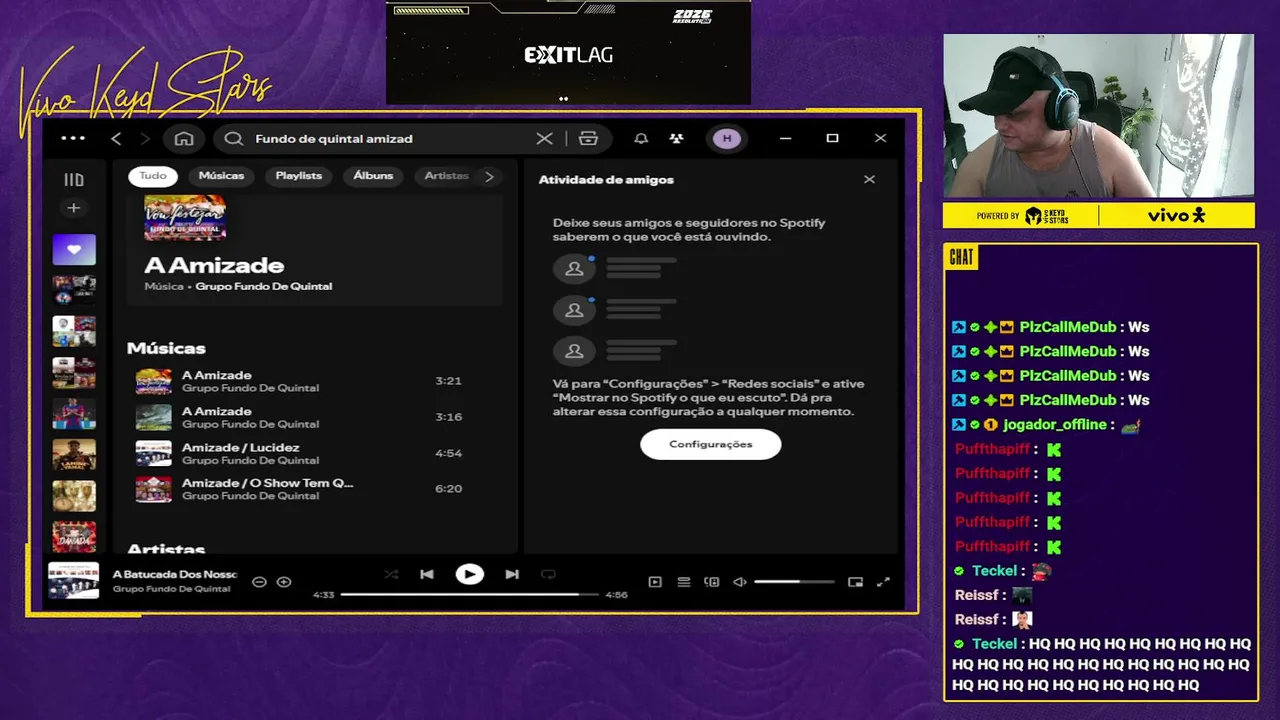Select the Álbuns filter chip
Viewport: 1280px width, 720px height.
click(373, 176)
